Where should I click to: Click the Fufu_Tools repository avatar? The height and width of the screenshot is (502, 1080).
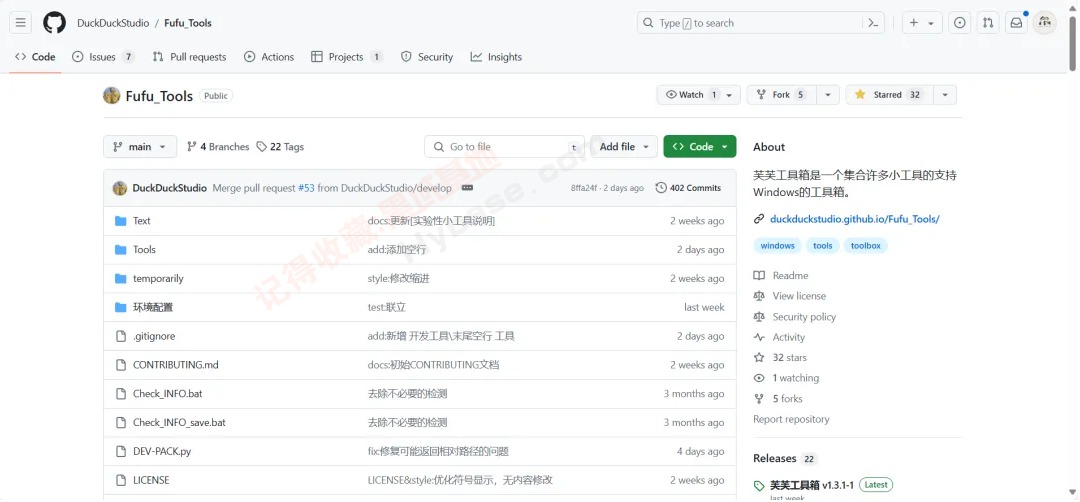[112, 96]
